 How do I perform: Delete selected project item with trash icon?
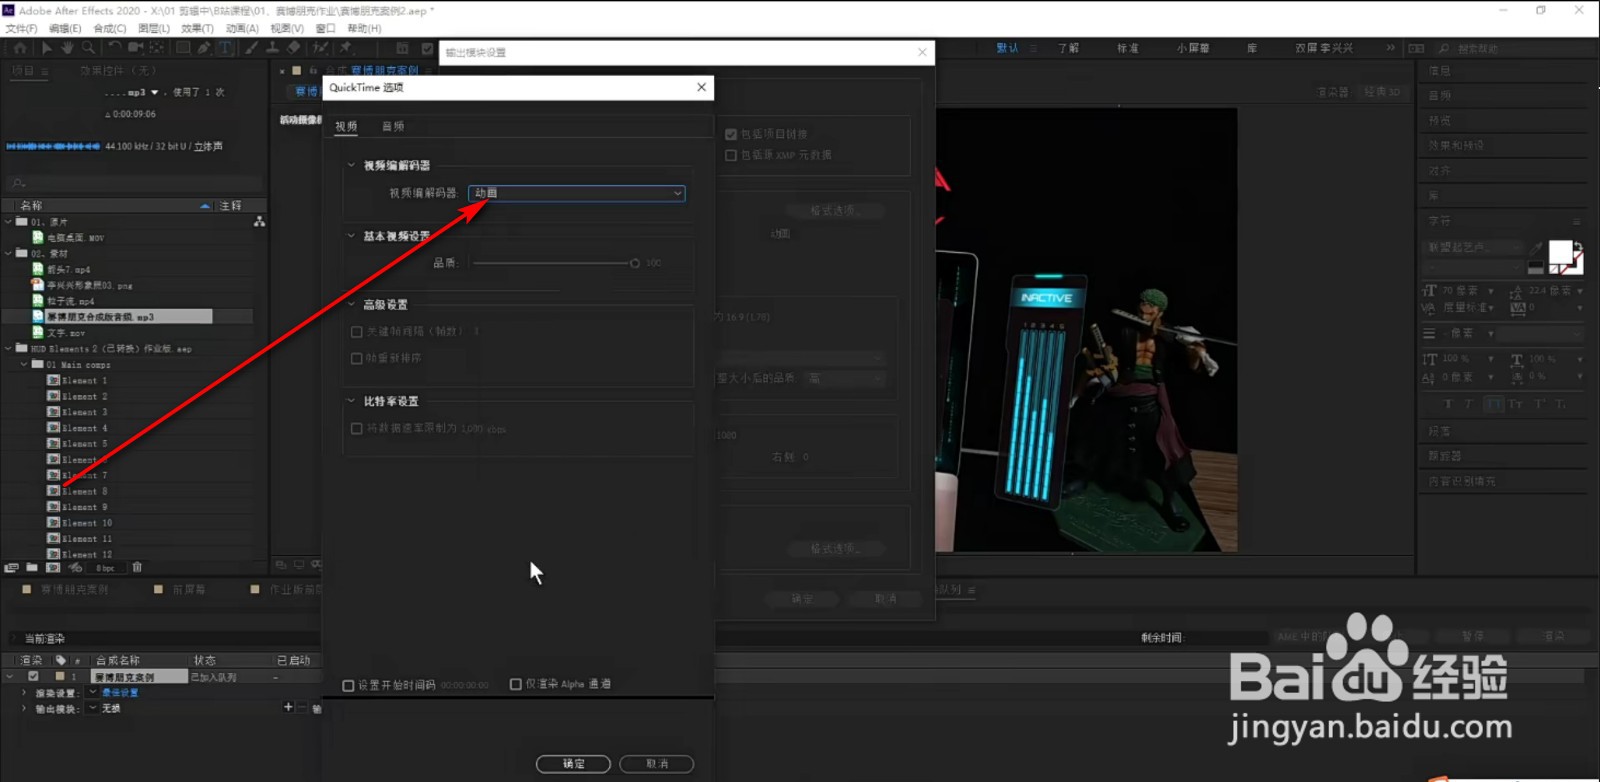coord(137,568)
